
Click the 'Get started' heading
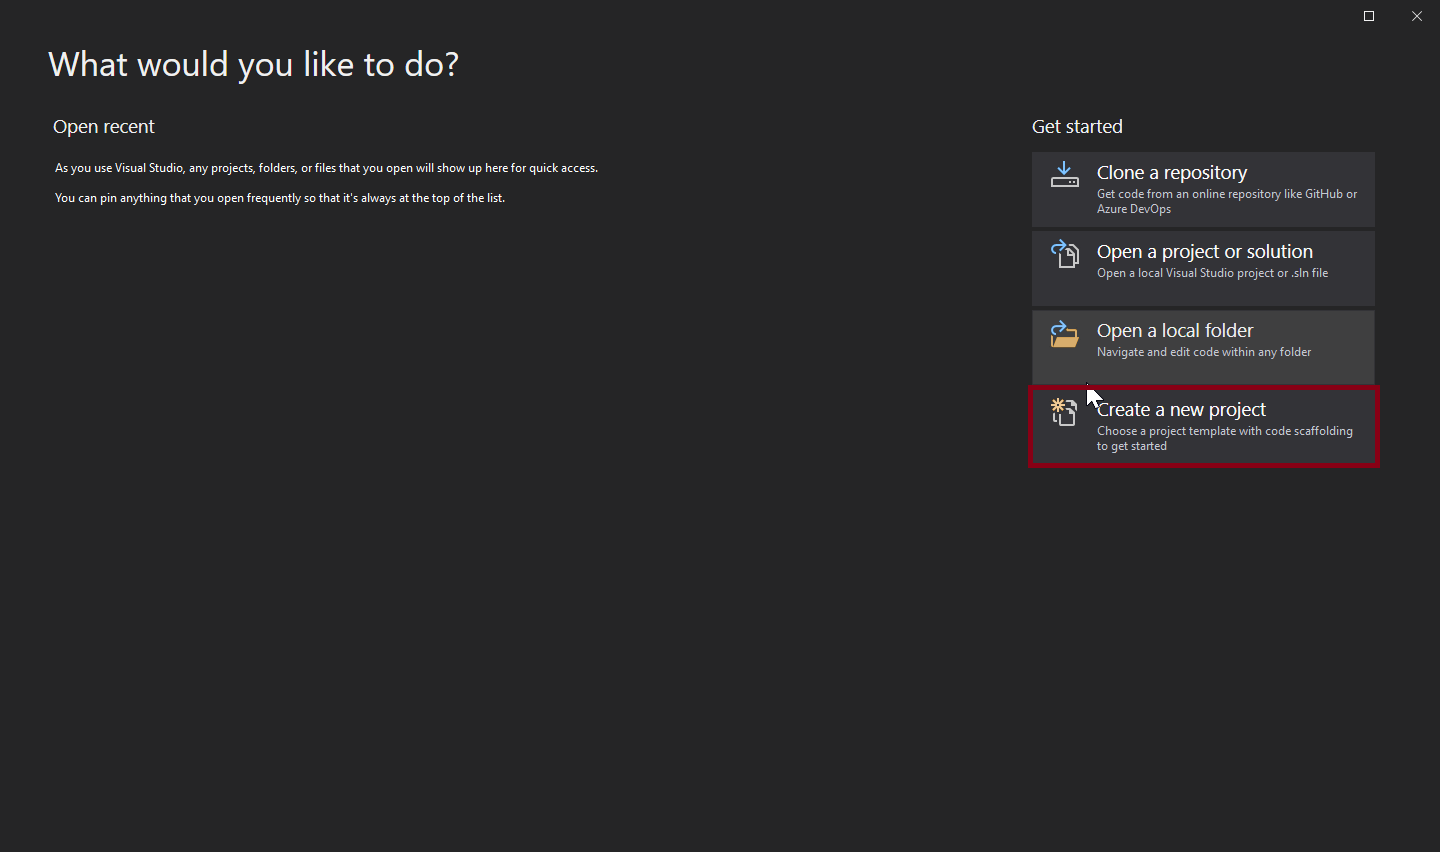click(1077, 127)
